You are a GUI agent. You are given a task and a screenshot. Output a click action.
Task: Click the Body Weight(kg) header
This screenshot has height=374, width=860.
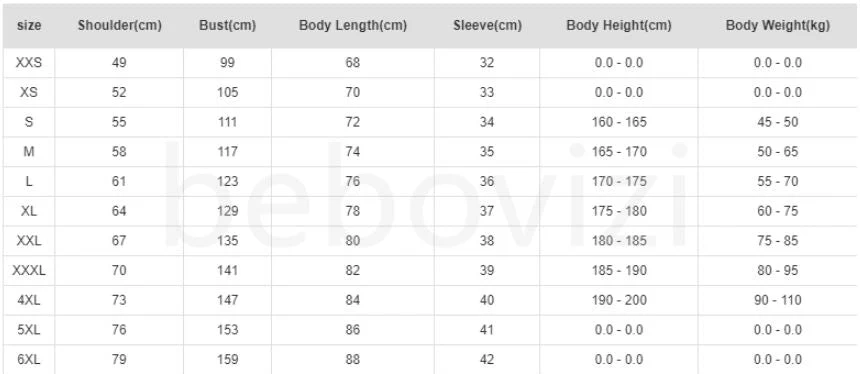778,25
